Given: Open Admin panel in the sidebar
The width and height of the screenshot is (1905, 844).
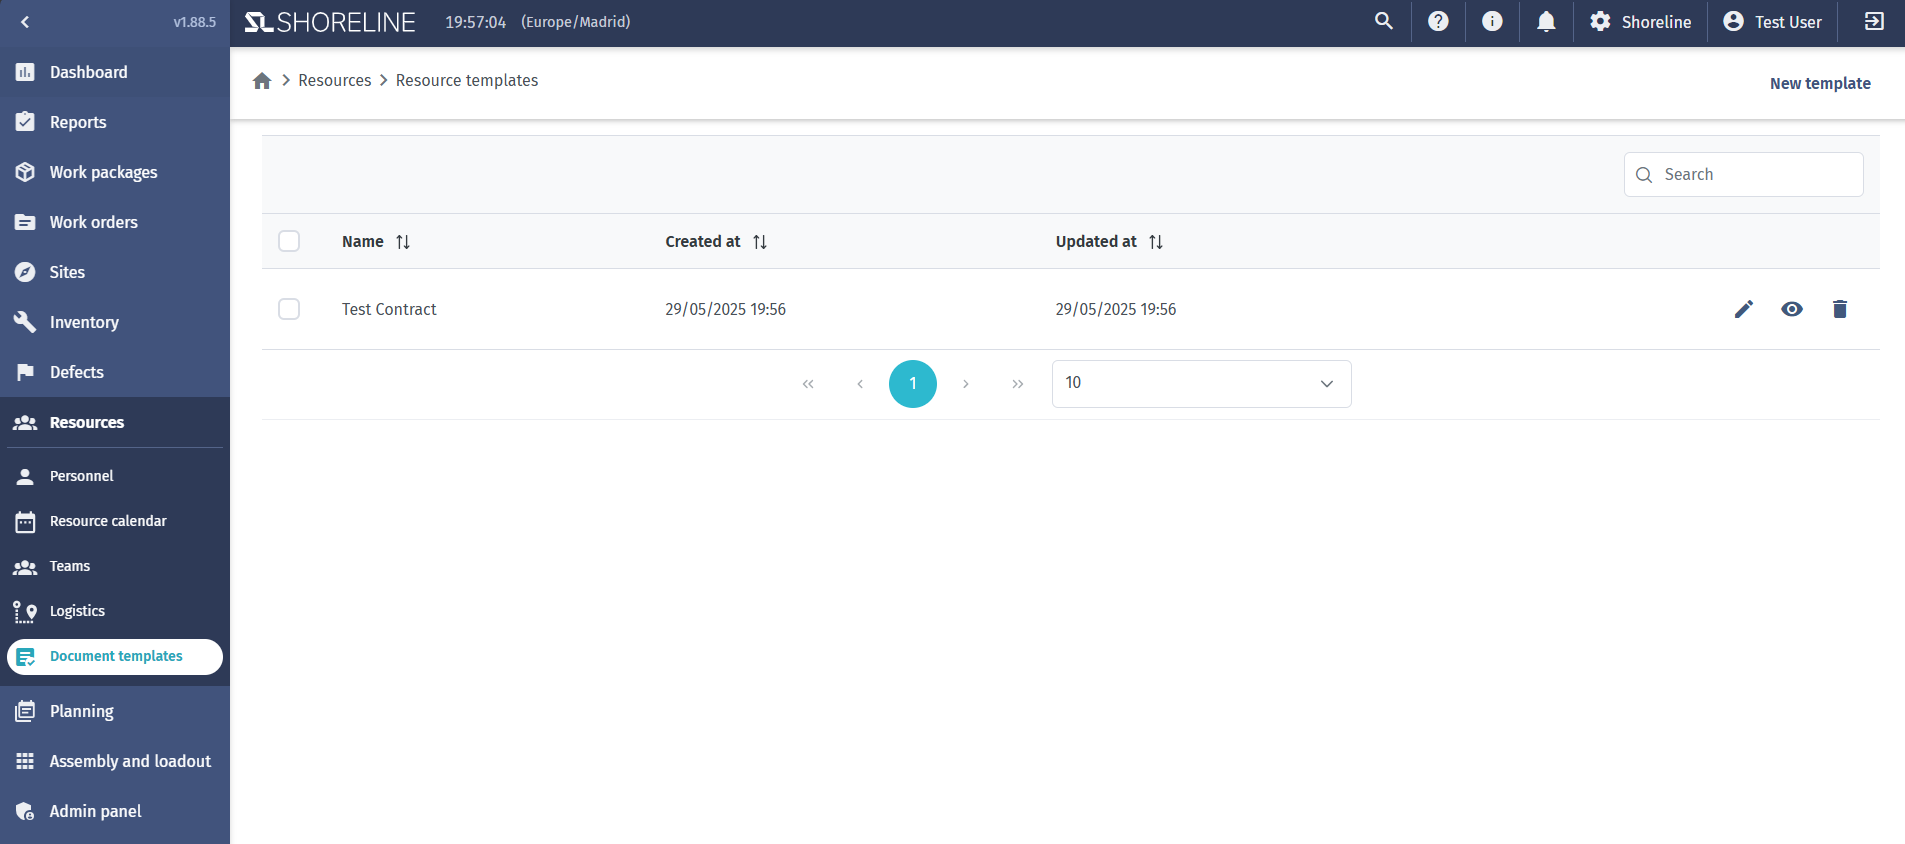Looking at the screenshot, I should point(115,811).
